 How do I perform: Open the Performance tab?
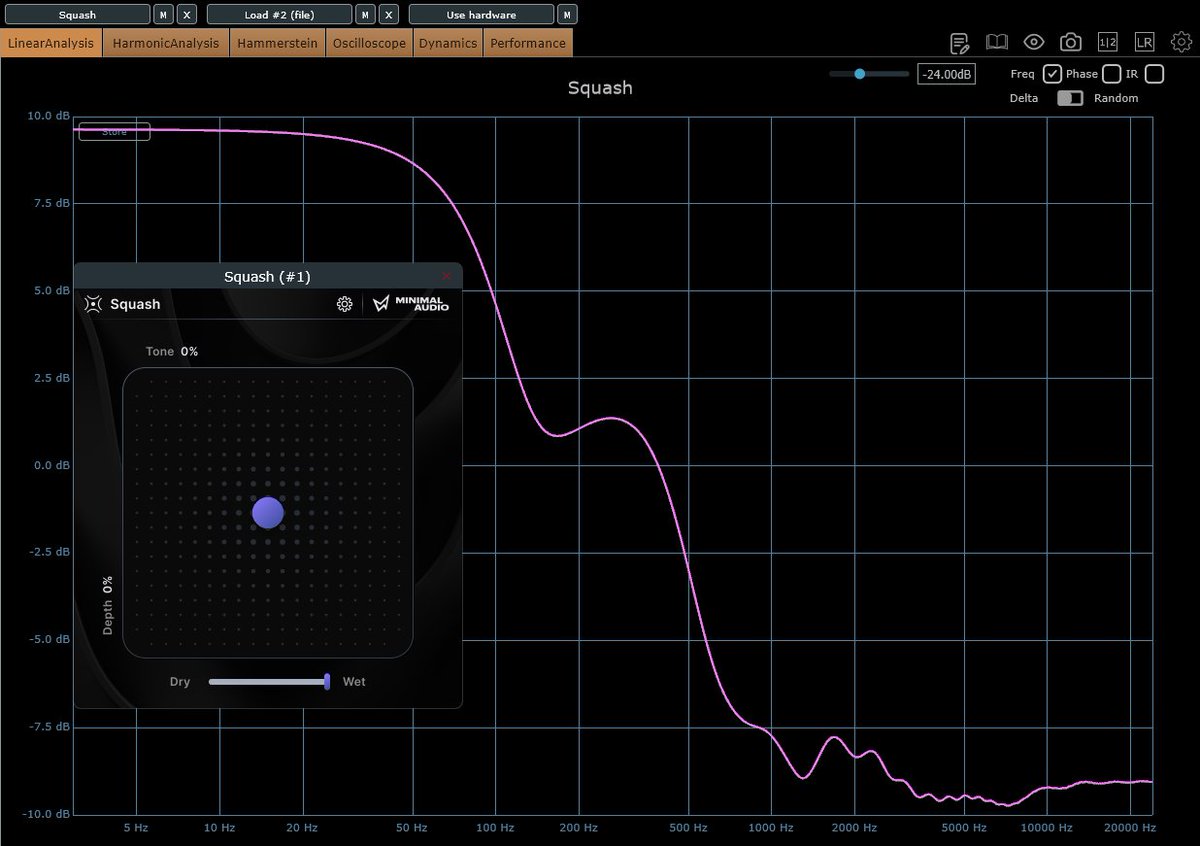pyautogui.click(x=528, y=43)
